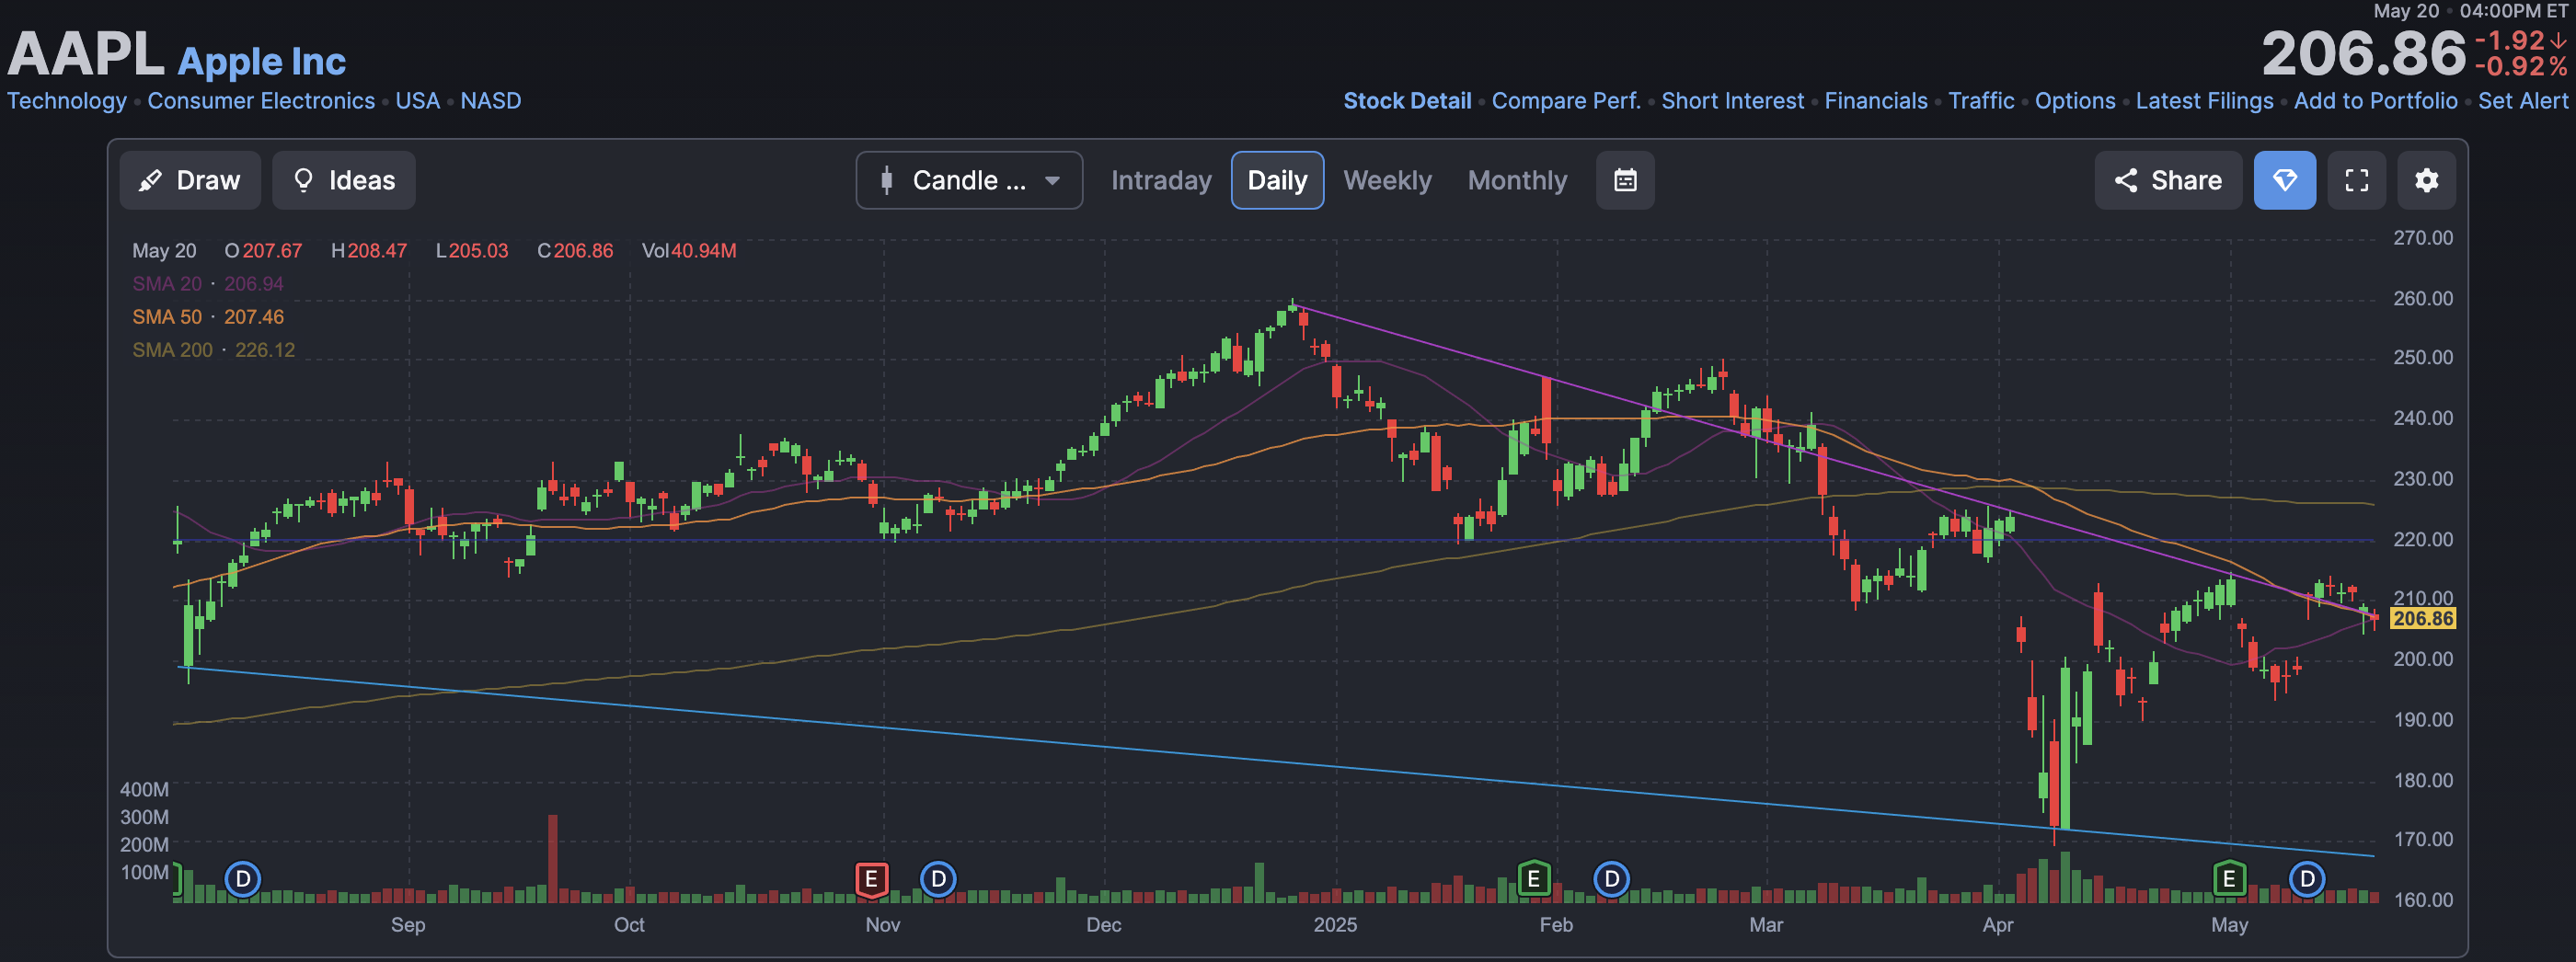Viewport: 2576px width, 962px height.
Task: Open Latest Filings link
Action: (2204, 101)
